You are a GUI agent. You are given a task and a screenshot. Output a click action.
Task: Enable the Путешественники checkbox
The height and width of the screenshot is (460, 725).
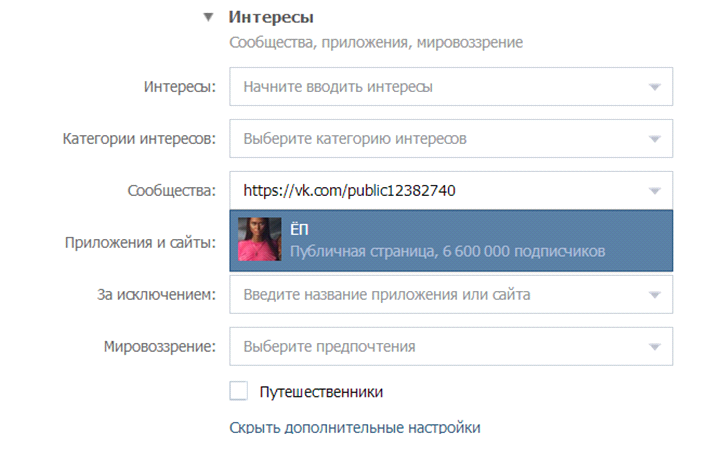(239, 391)
